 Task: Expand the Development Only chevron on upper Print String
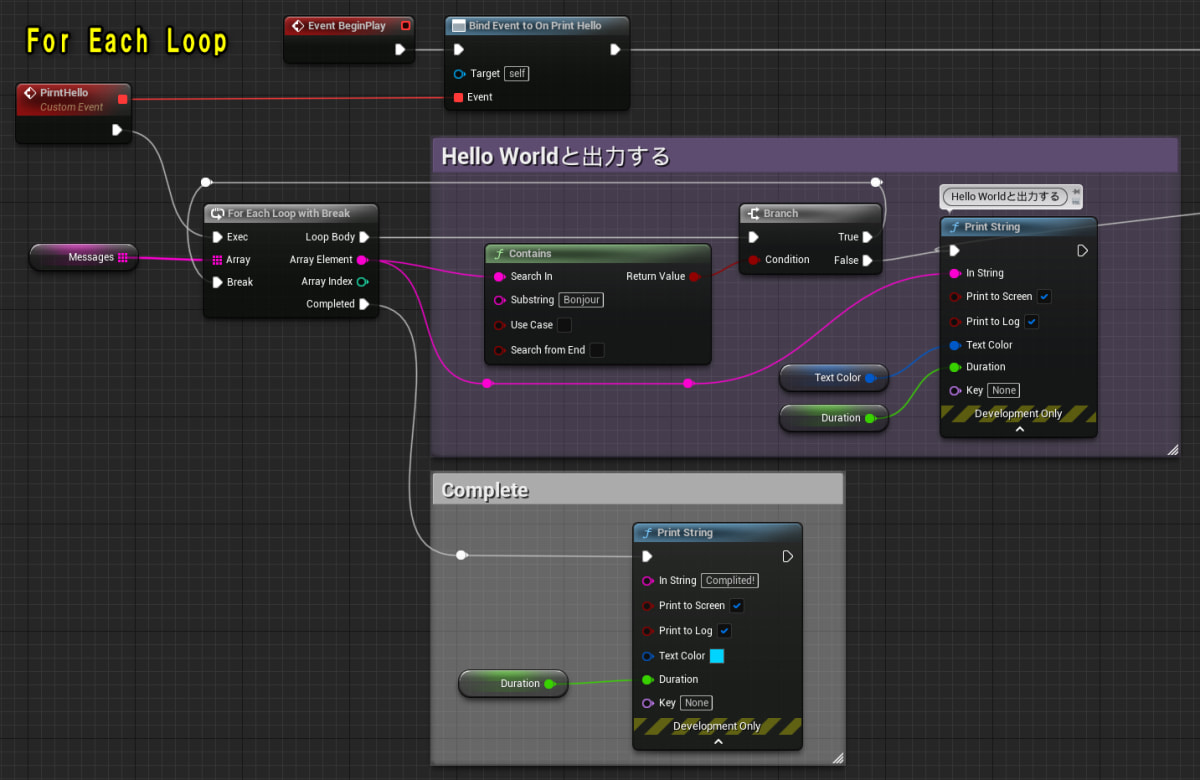(x=1018, y=427)
